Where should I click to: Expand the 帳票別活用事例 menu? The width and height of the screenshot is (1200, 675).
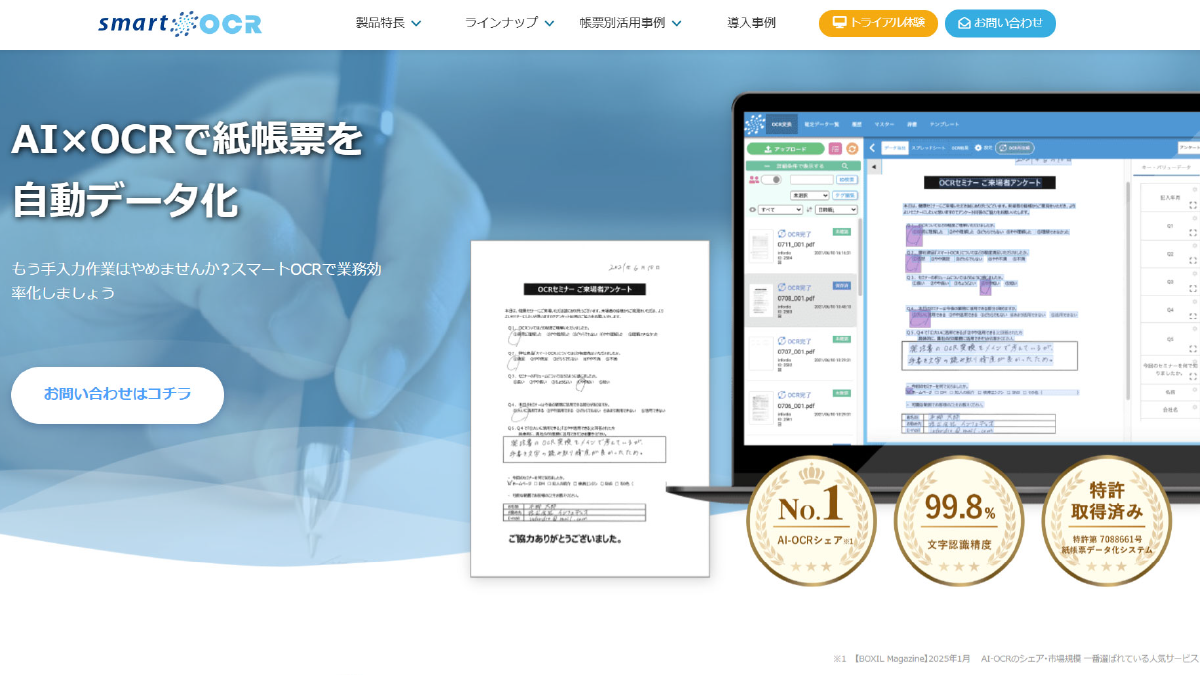(x=630, y=23)
